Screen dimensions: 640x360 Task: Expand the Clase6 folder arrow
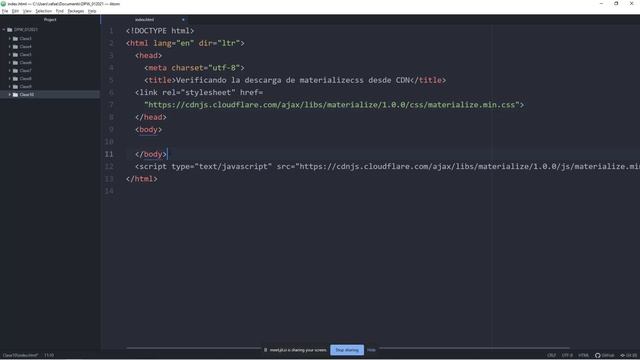(x=9, y=63)
